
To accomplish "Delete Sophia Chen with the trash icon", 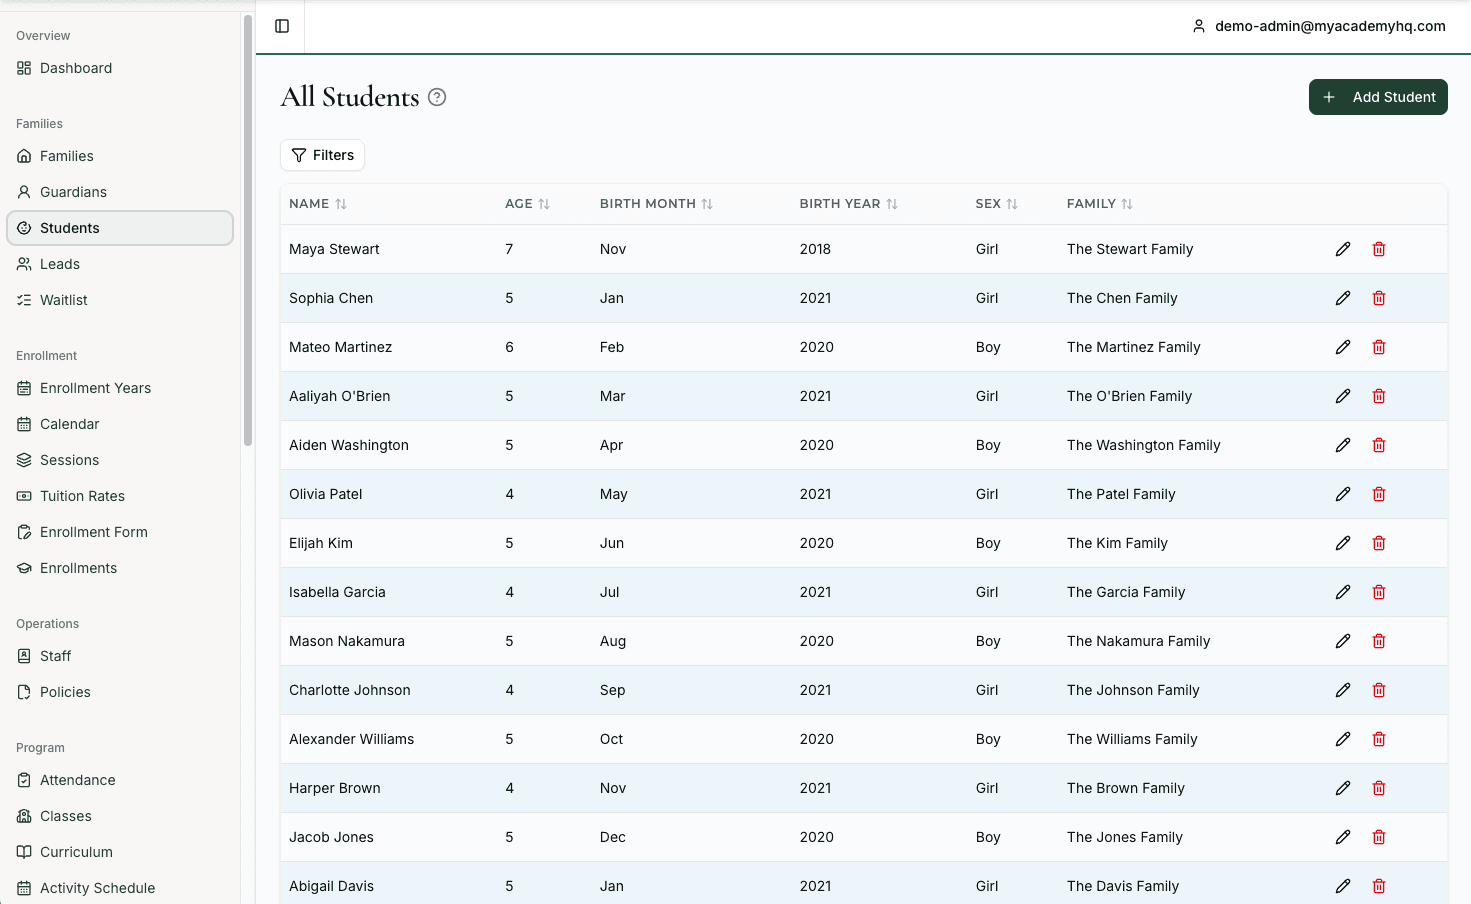I will [1379, 298].
